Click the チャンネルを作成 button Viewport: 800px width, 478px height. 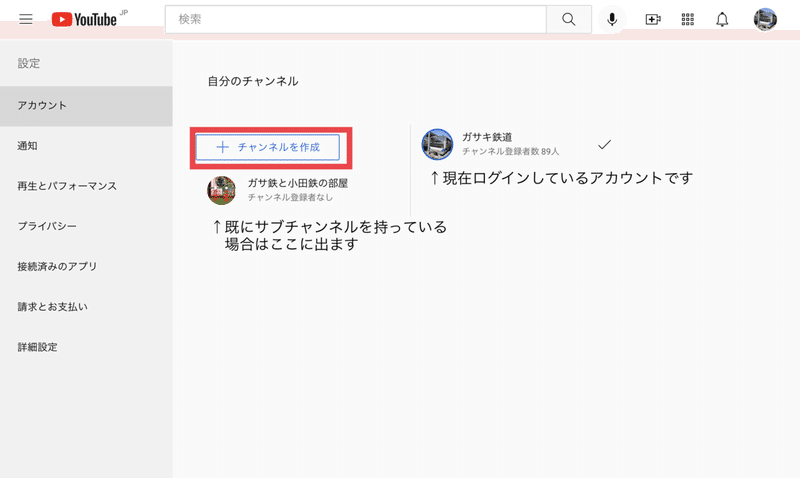click(268, 147)
